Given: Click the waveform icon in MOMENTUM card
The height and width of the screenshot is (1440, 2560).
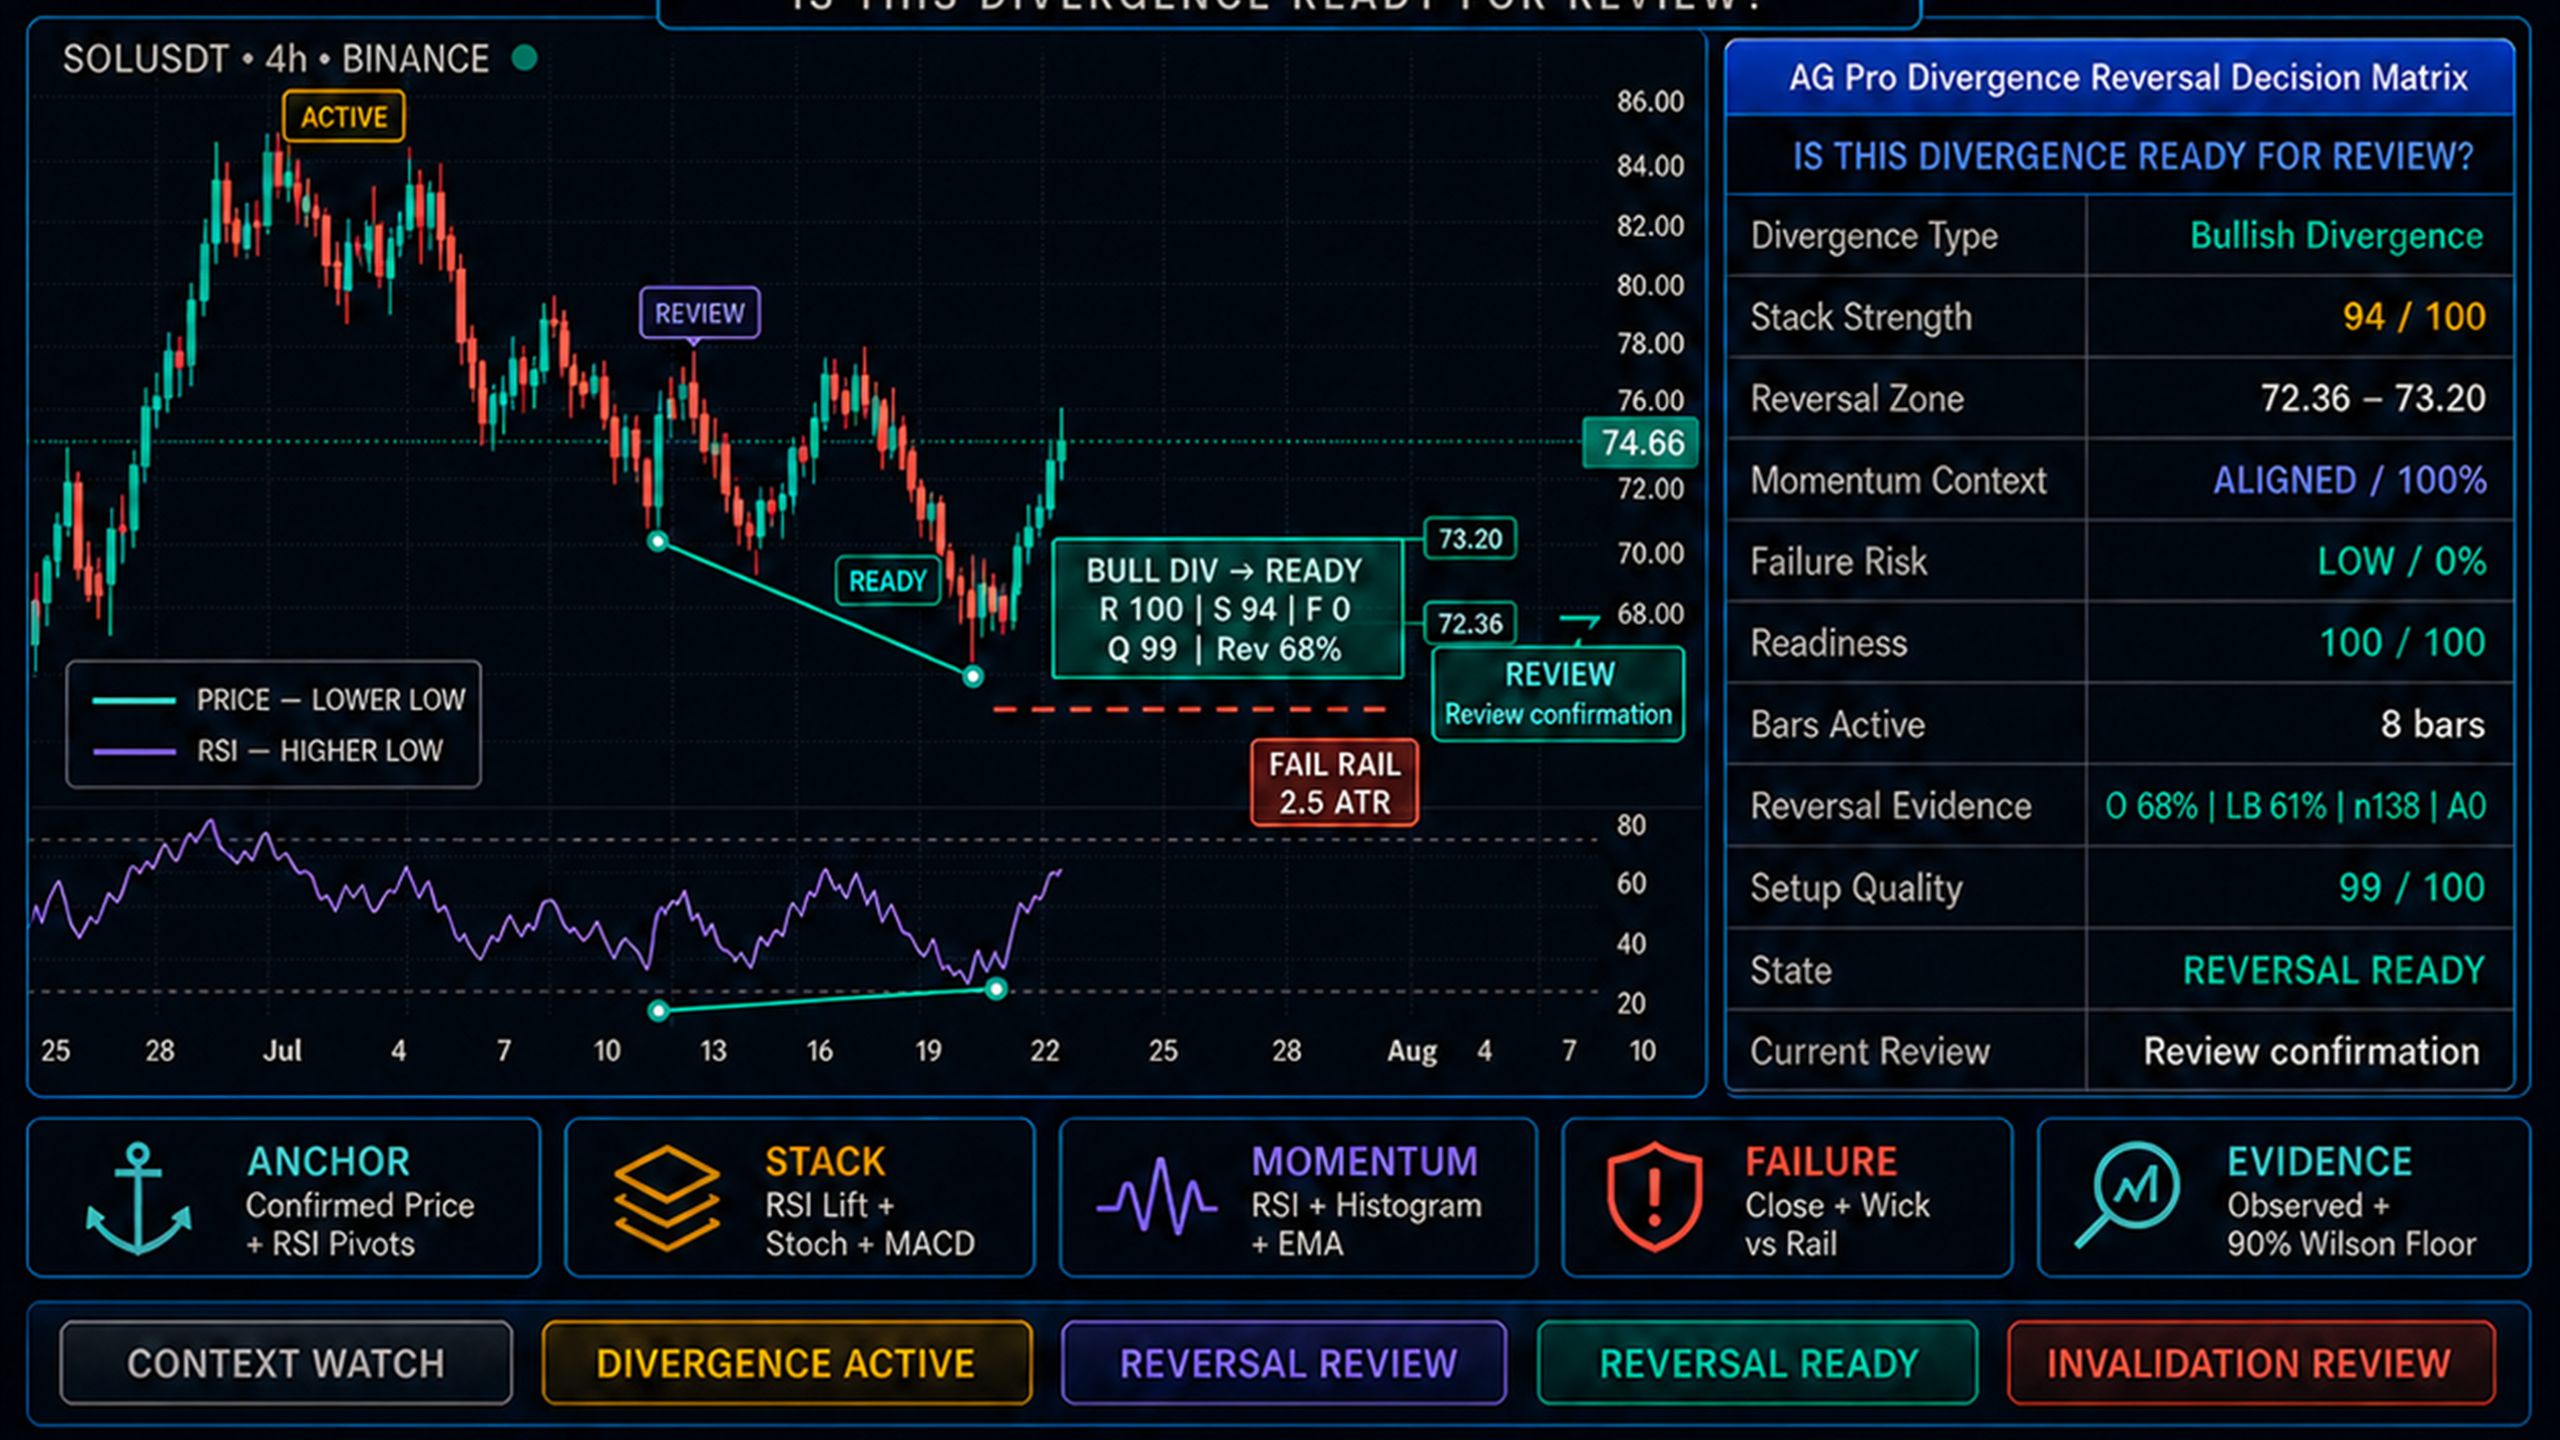Looking at the screenshot, I should tap(1157, 1196).
